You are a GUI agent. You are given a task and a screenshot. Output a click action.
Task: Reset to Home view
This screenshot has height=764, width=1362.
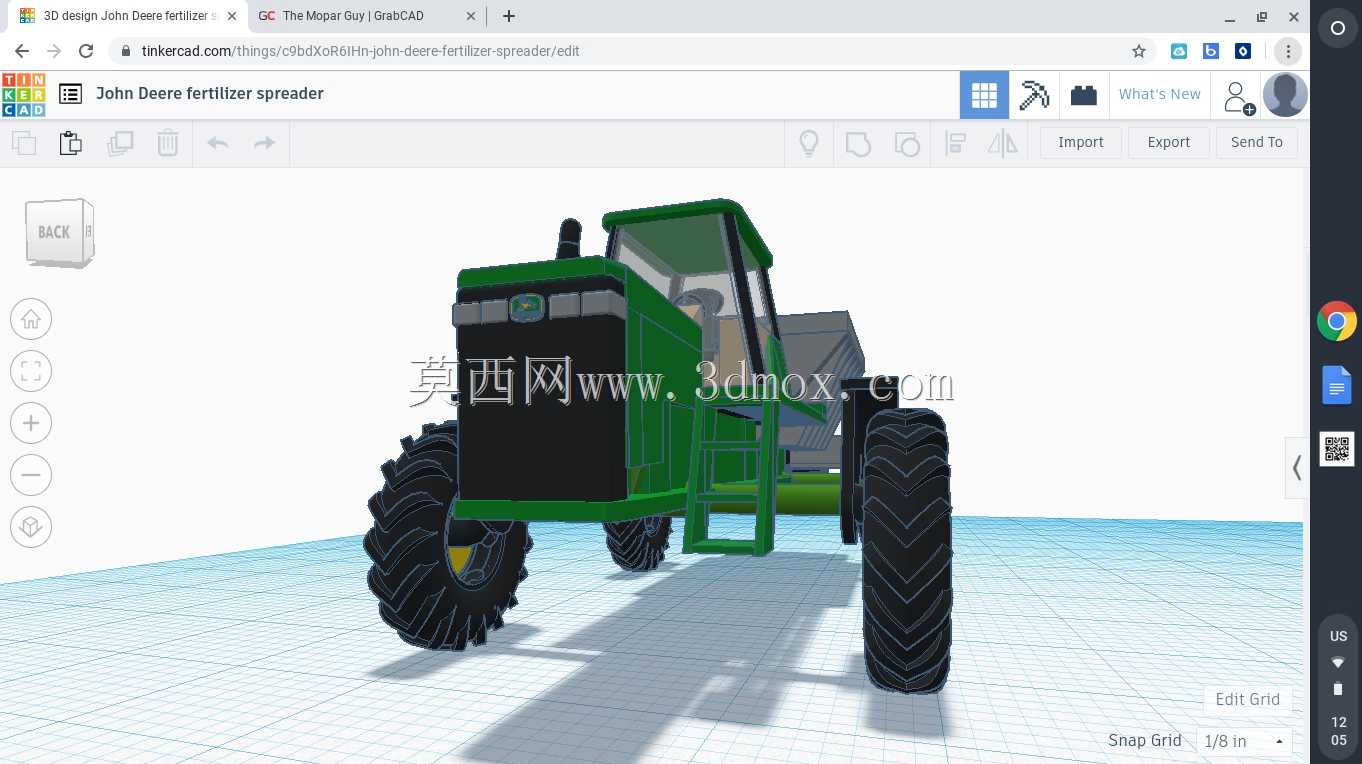31,320
